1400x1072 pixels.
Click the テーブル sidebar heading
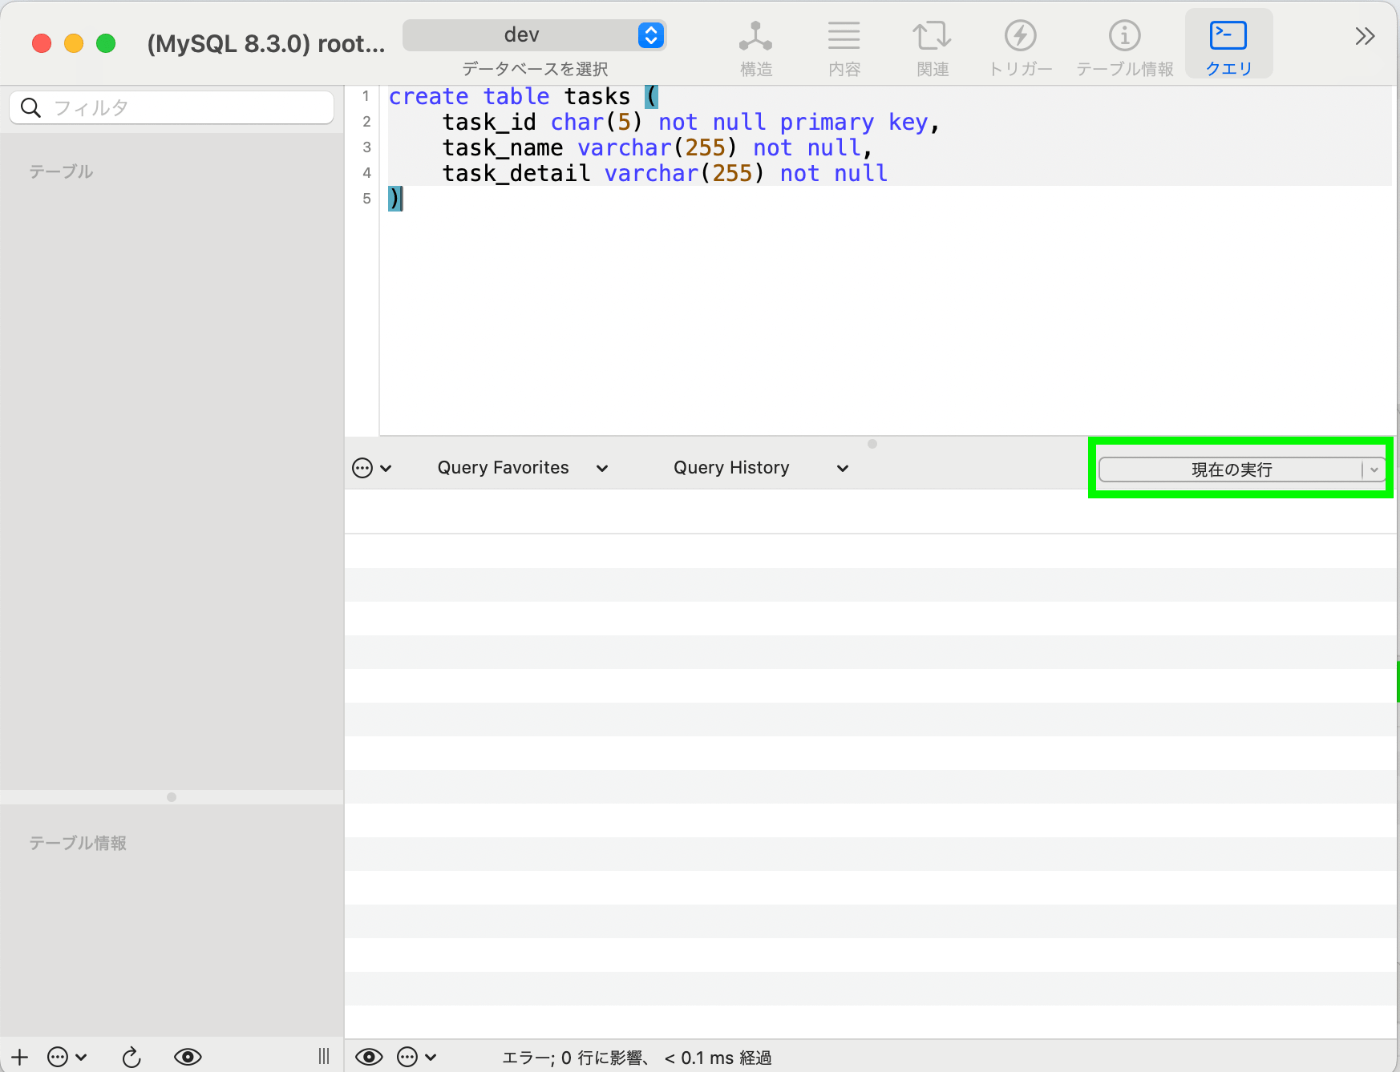point(61,172)
